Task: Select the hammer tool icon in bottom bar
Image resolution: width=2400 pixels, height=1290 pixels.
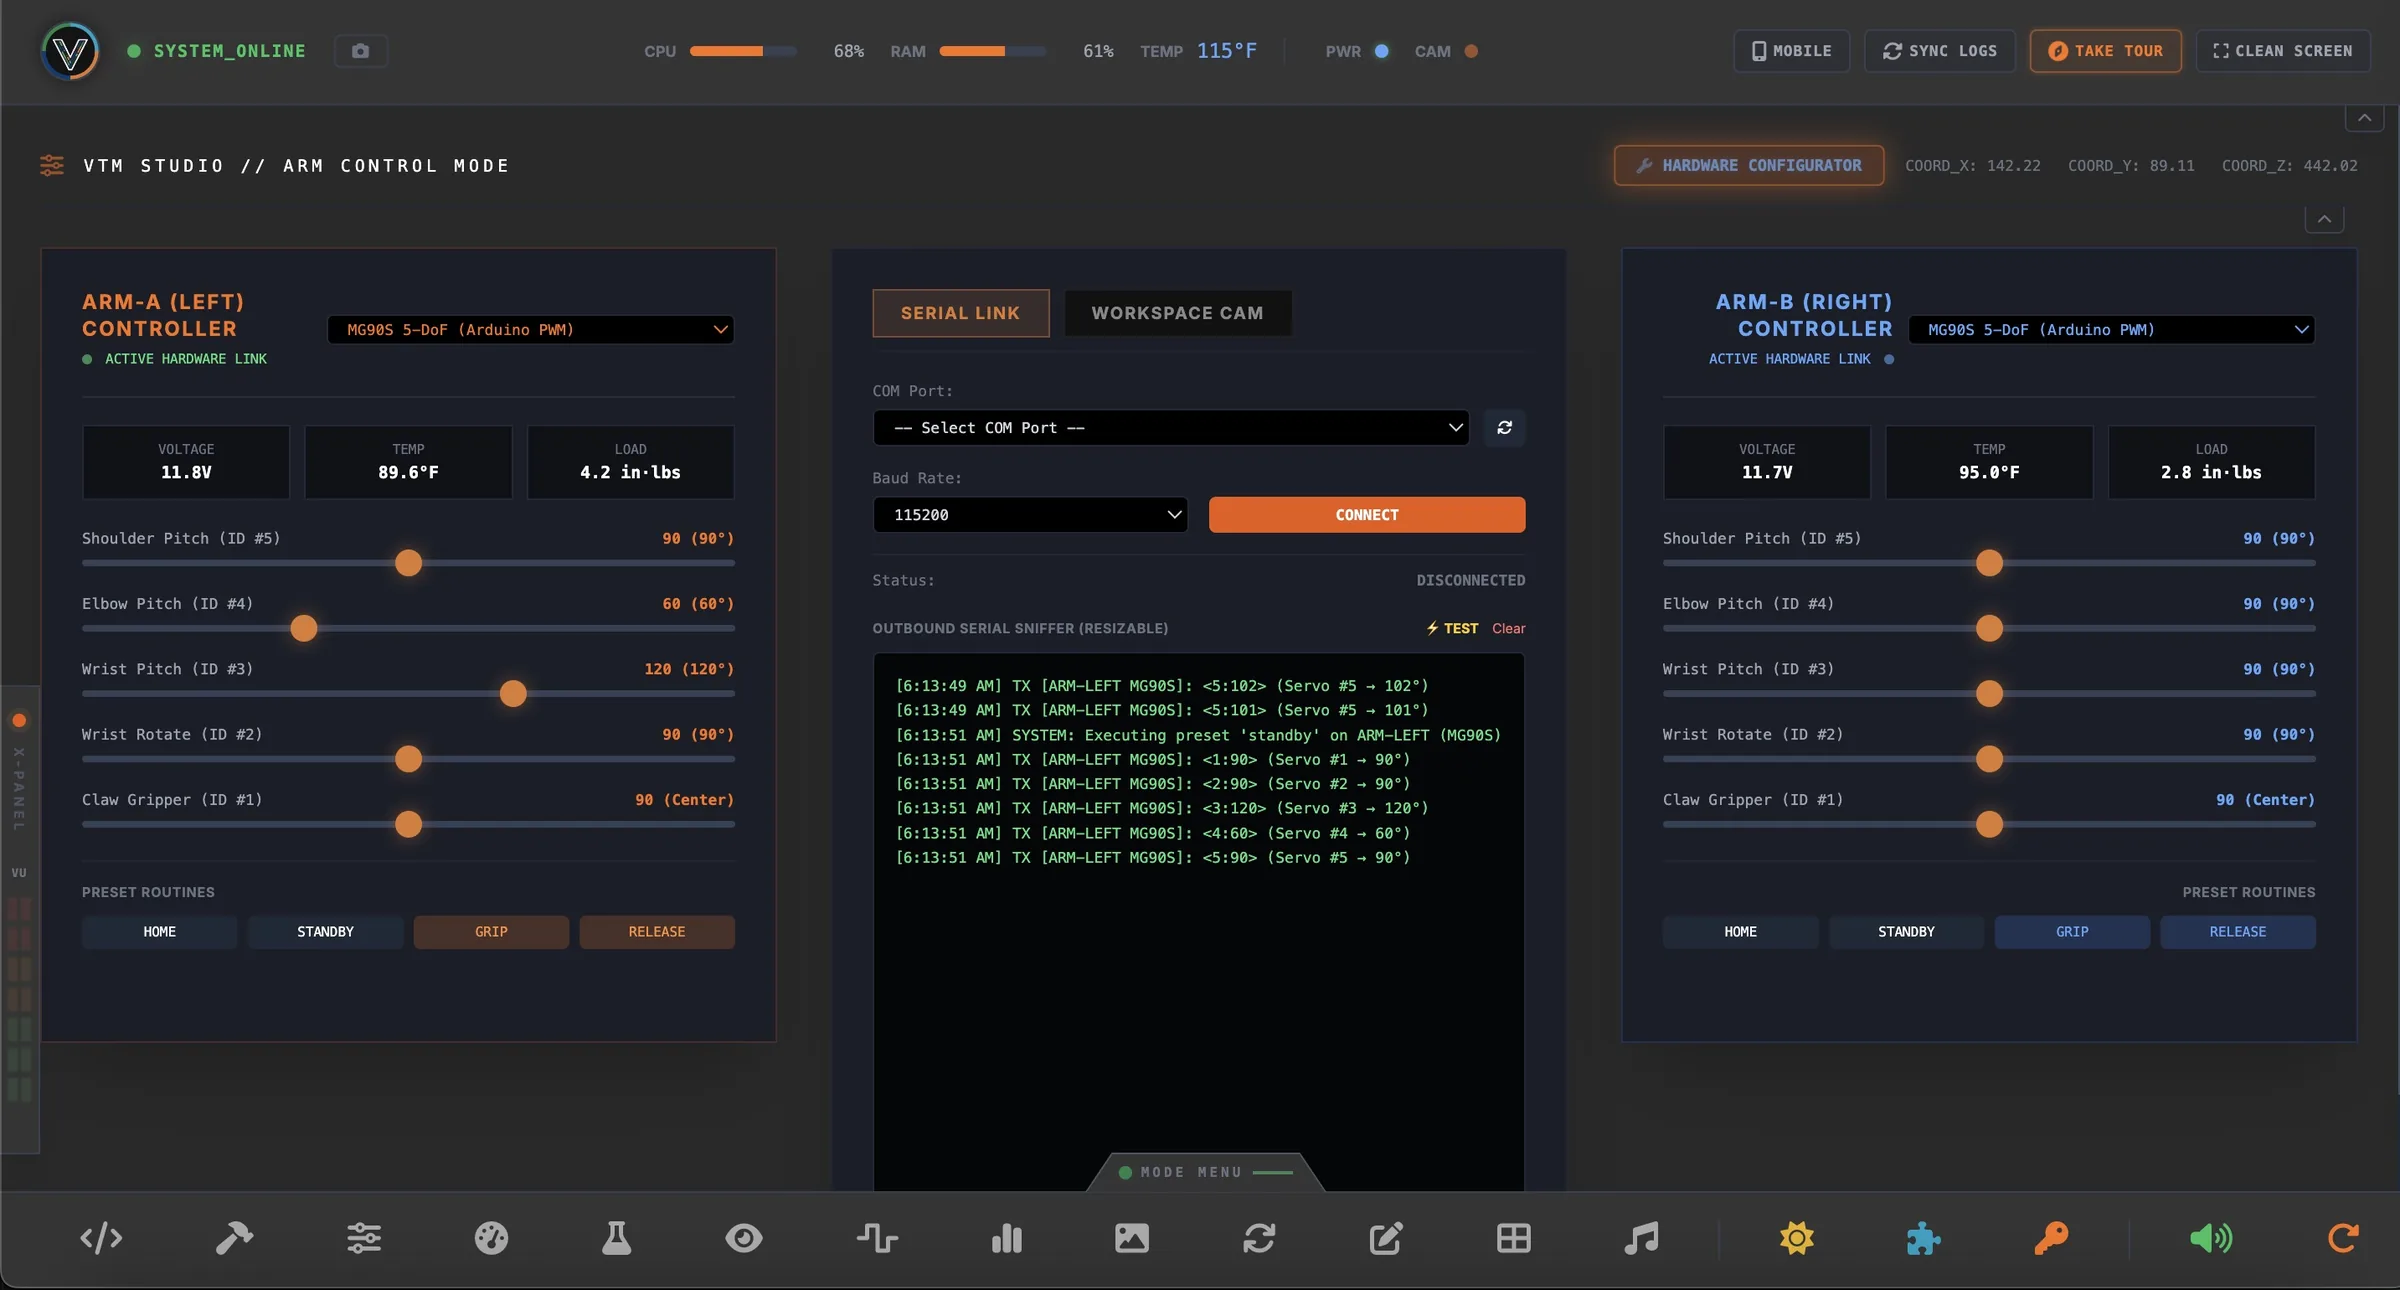Action: click(x=234, y=1238)
